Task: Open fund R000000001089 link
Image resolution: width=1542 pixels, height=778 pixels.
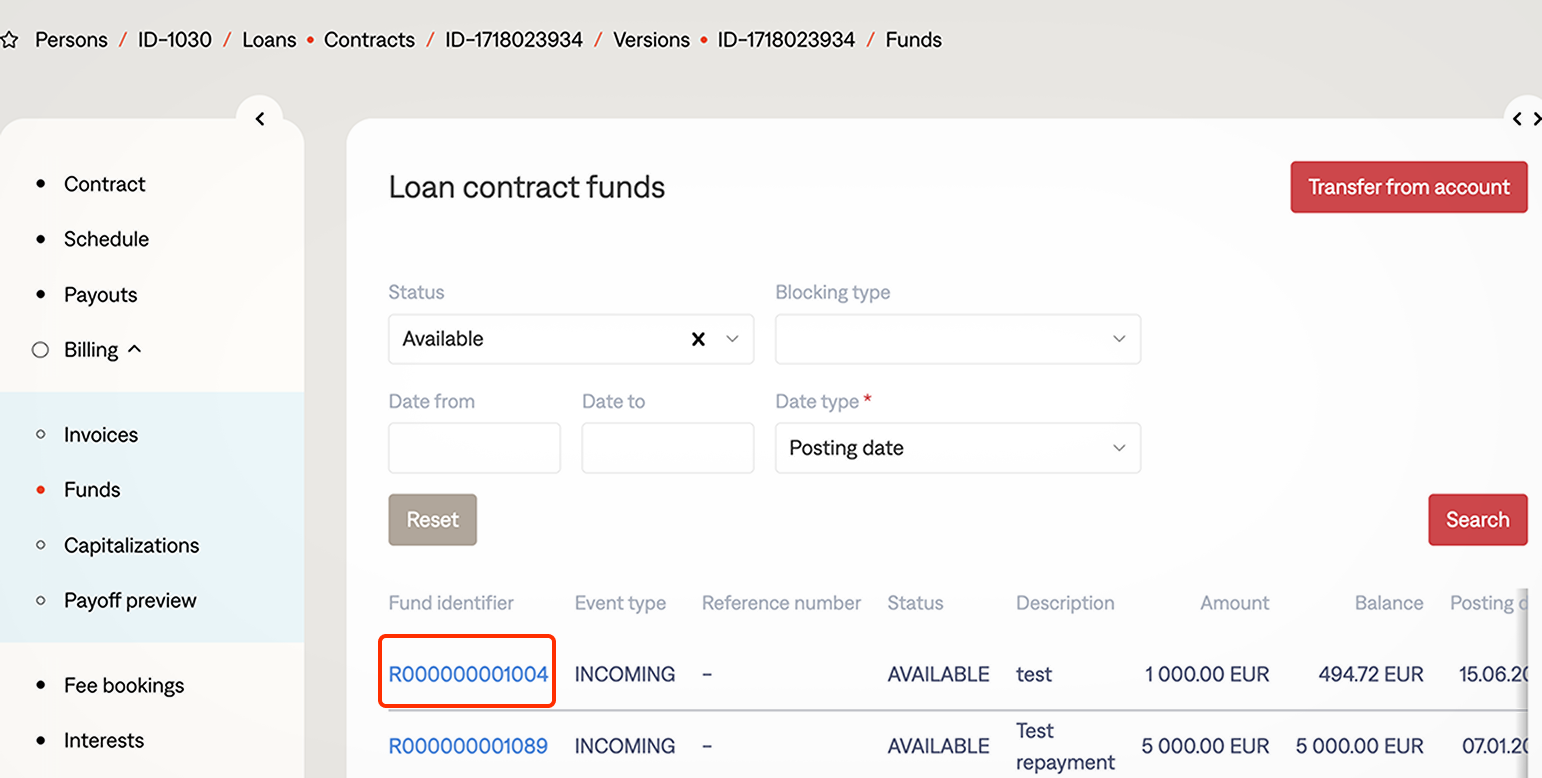Action: point(468,746)
